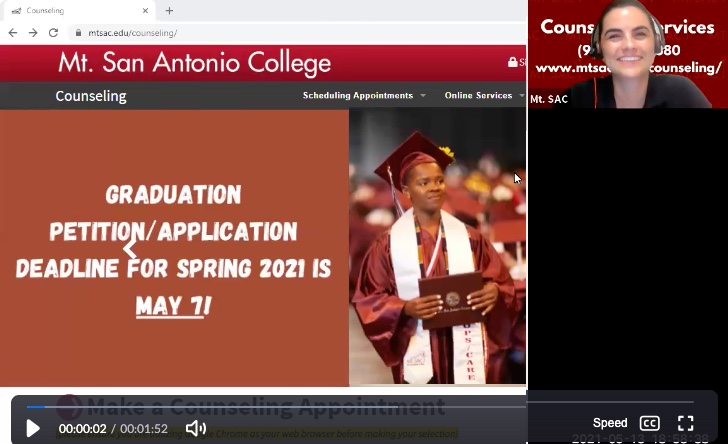This screenshot has height=444, width=728.
Task: Click the mtsac.edu/counseling/ address bar
Action: 132,33
